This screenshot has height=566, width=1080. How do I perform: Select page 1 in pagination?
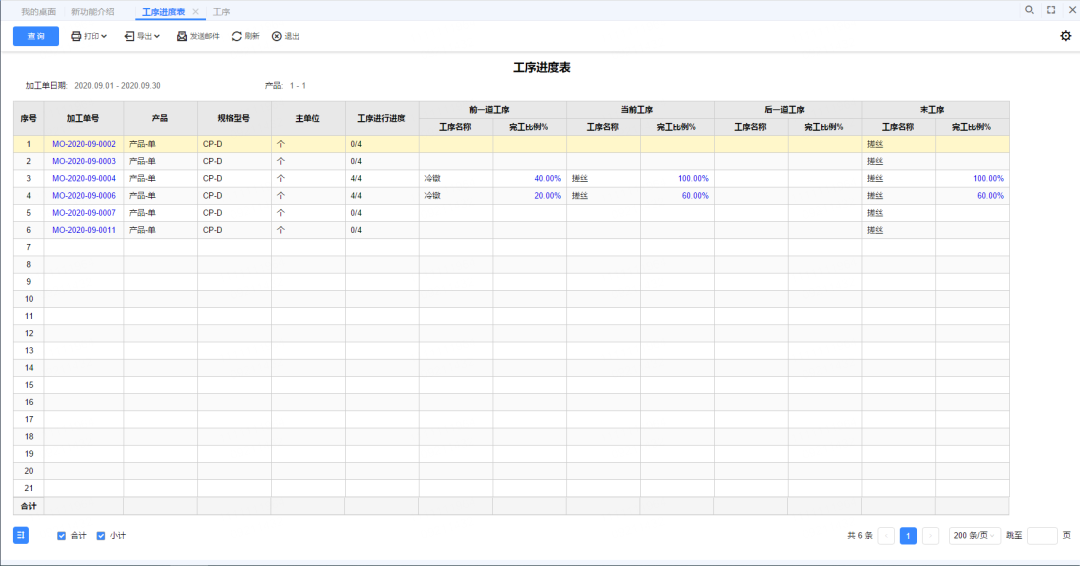click(908, 536)
